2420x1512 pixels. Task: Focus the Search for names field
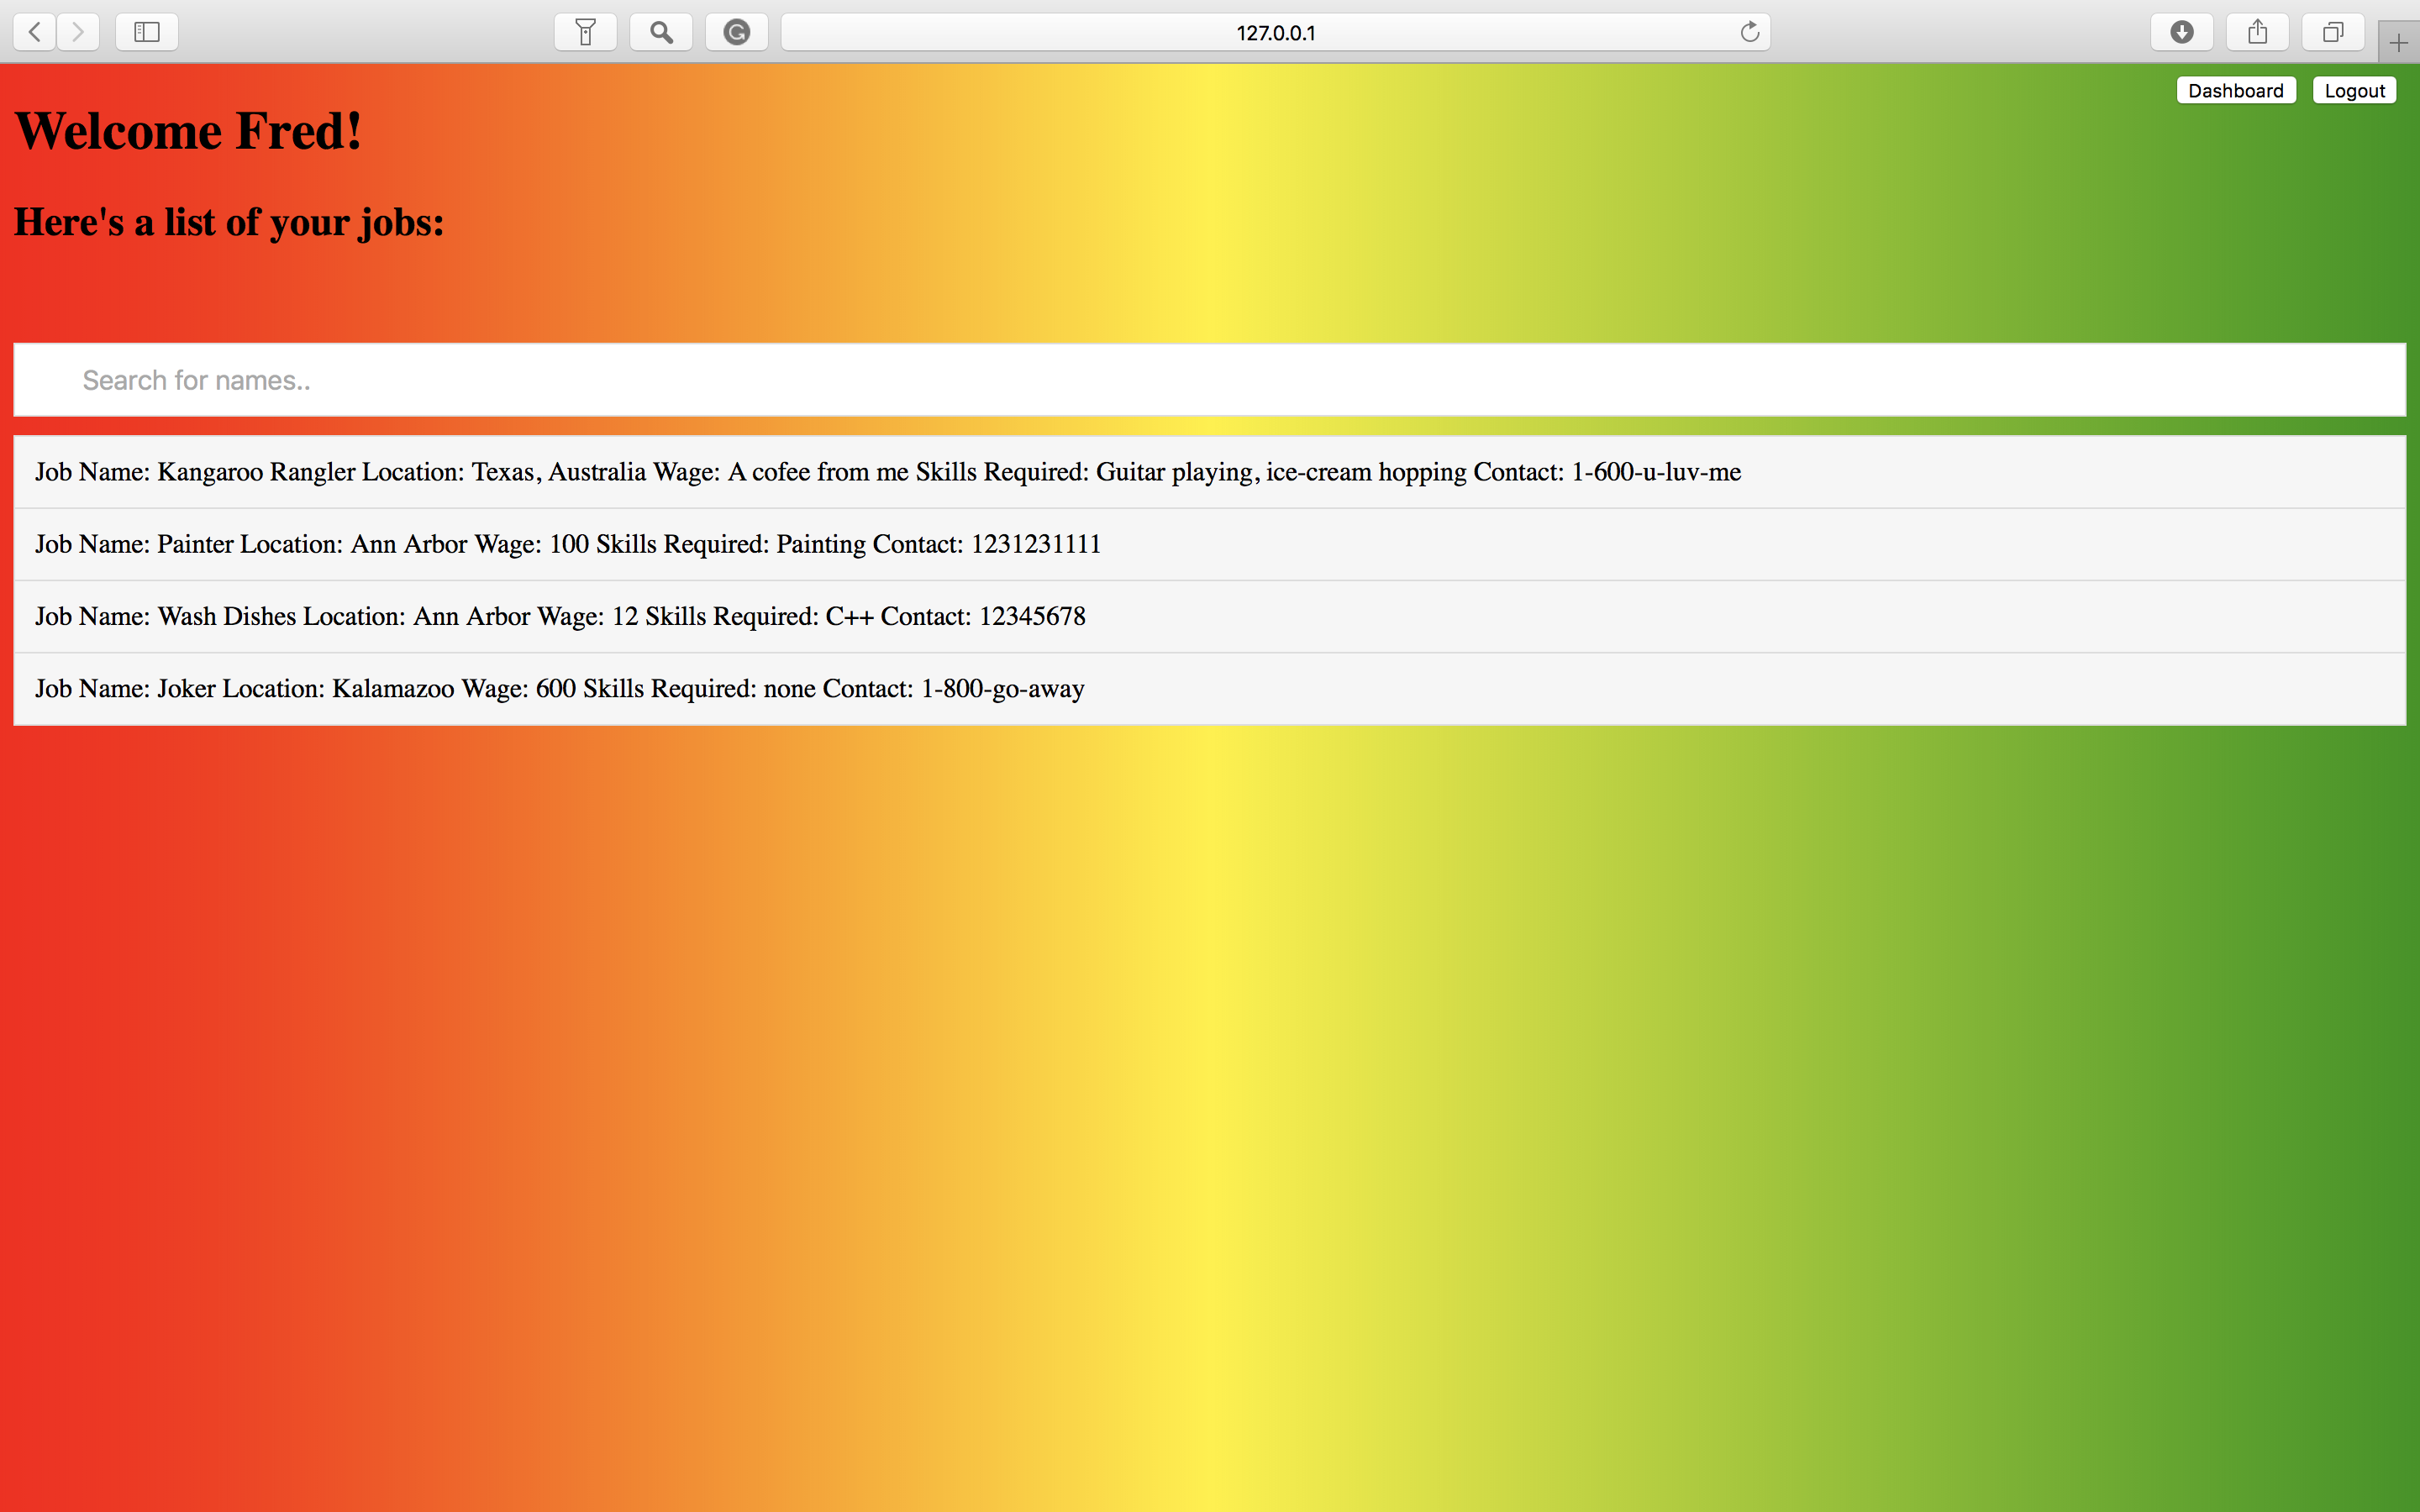pyautogui.click(x=1209, y=380)
